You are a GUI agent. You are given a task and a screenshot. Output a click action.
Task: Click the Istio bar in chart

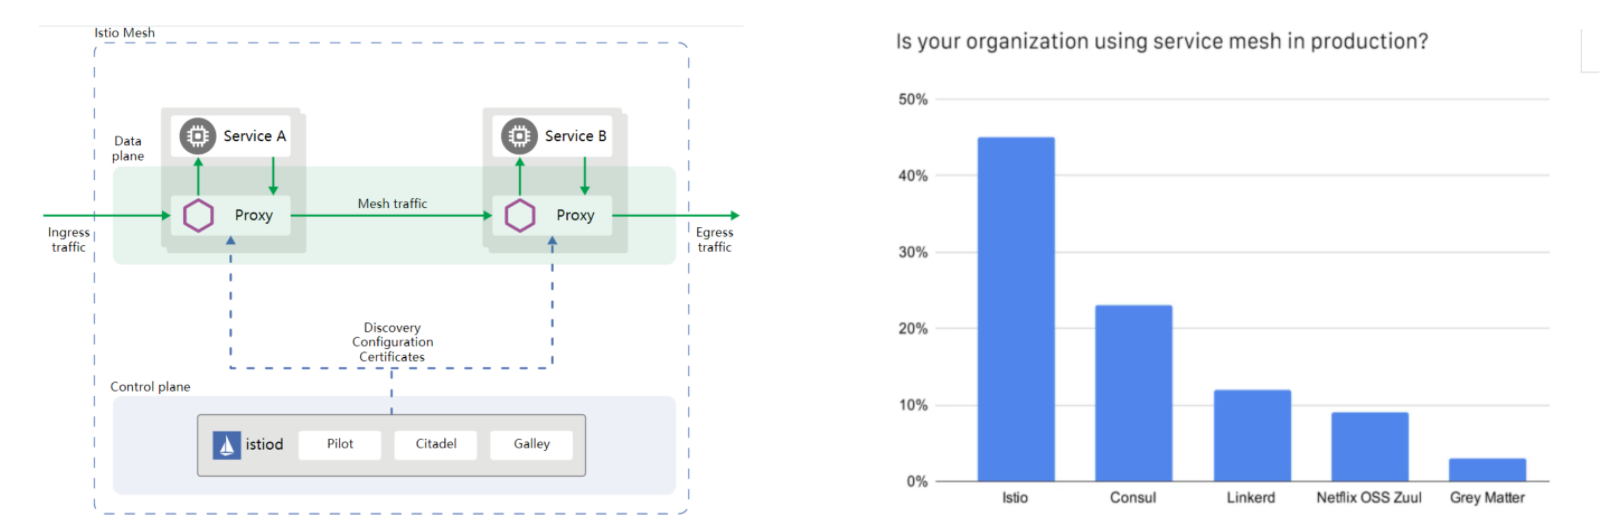[1015, 309]
